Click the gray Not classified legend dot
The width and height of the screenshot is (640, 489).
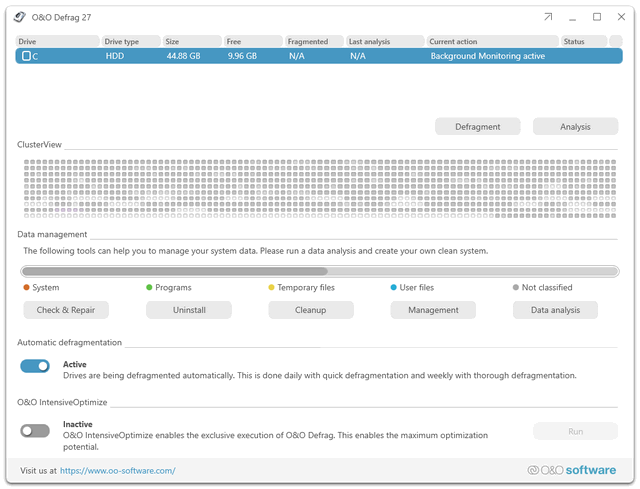[x=516, y=288]
